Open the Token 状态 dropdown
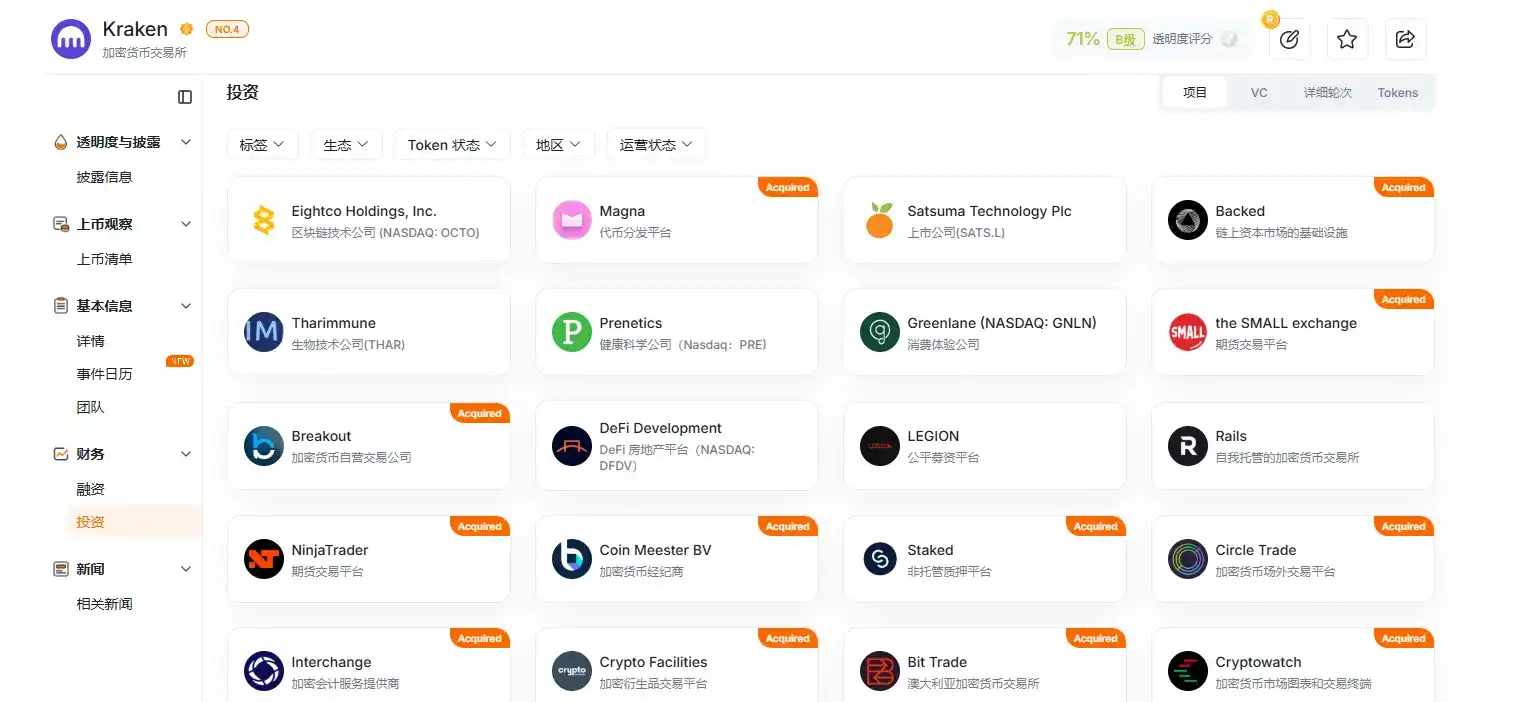 pos(452,144)
